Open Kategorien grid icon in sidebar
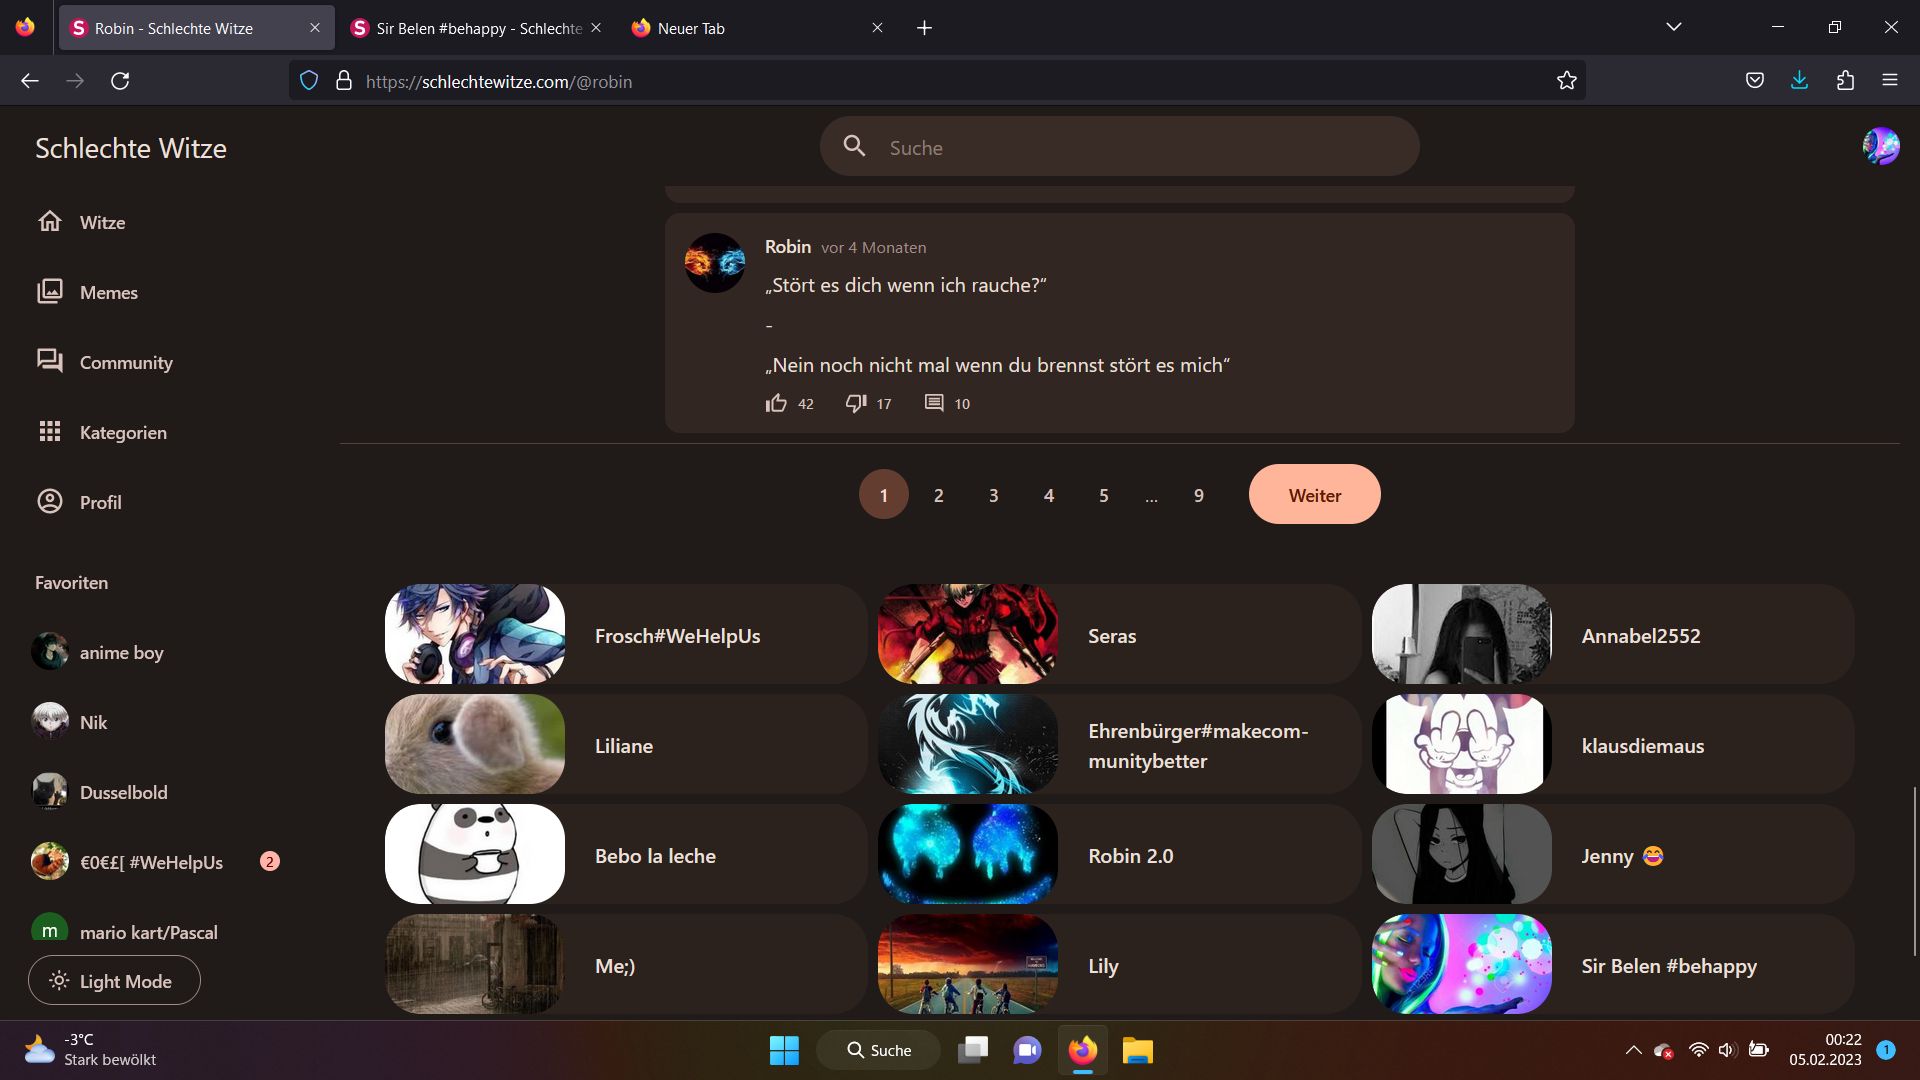This screenshot has height=1080, width=1920. (x=50, y=432)
